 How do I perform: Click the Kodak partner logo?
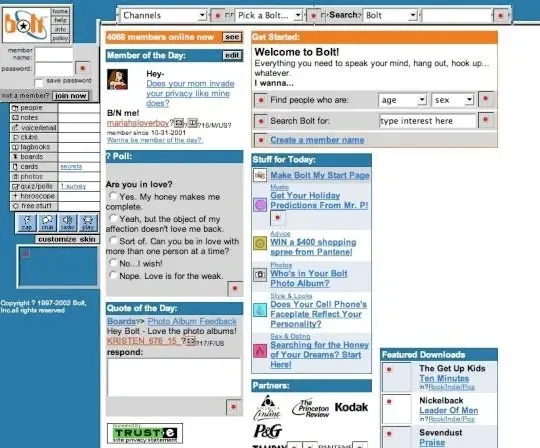tap(351, 407)
